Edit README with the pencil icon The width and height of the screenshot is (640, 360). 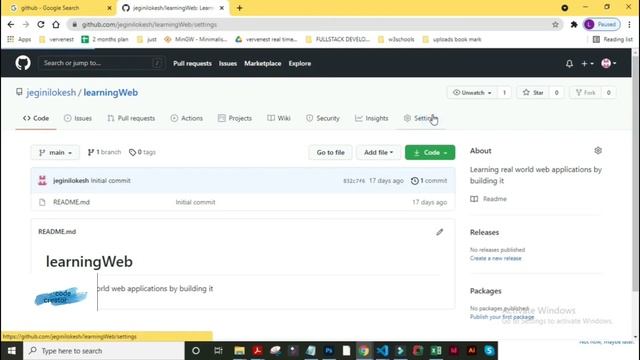[x=439, y=232]
